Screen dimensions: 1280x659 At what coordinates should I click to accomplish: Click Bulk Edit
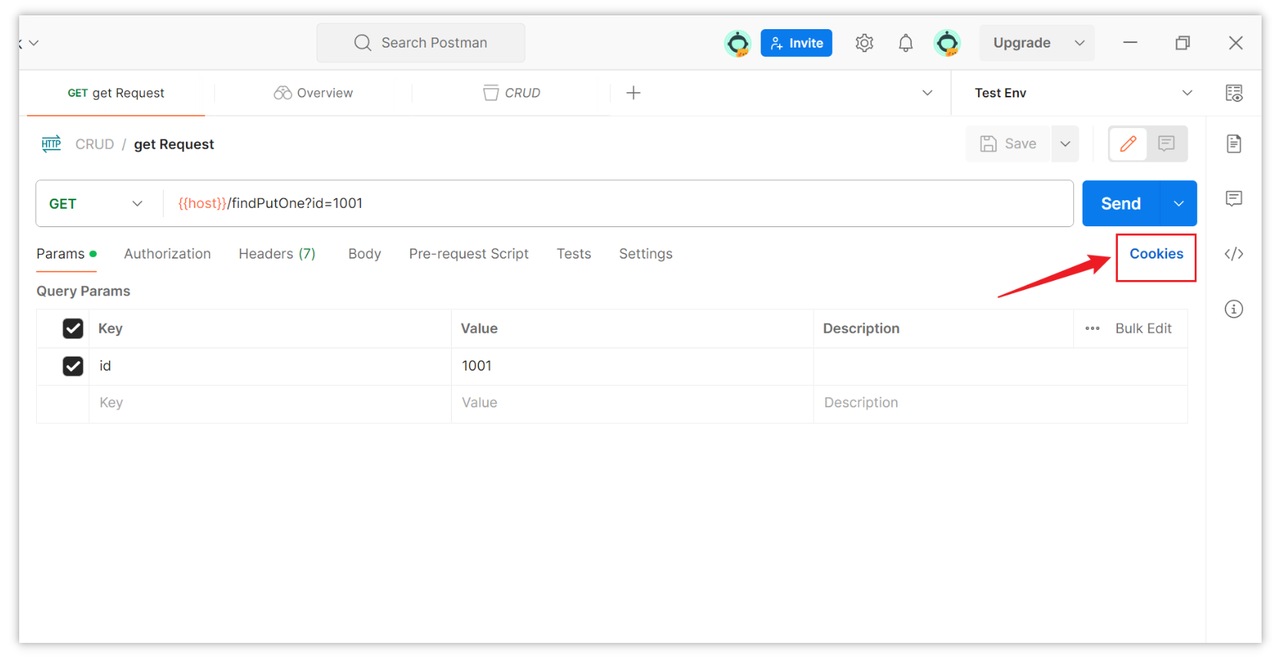pos(1143,328)
